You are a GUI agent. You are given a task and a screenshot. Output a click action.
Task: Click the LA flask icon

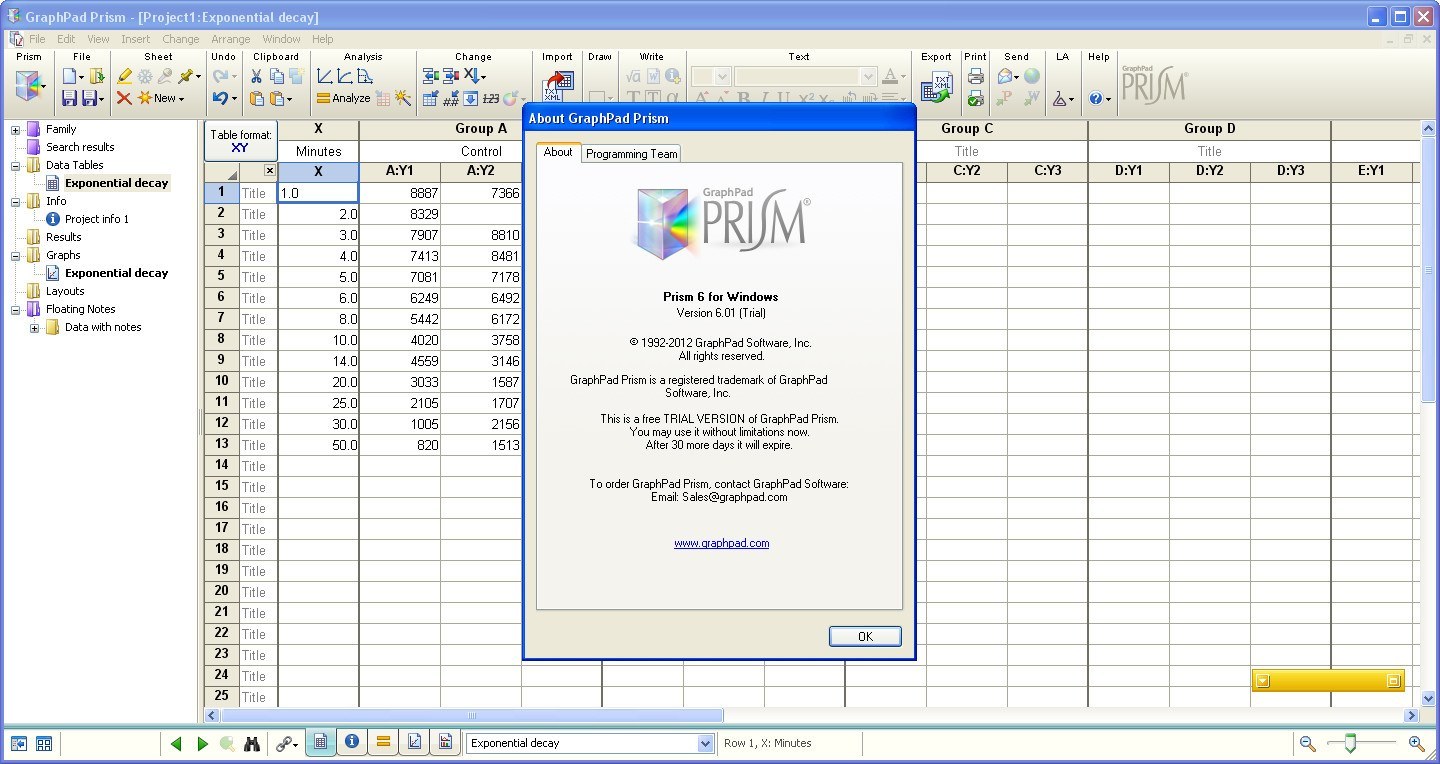point(1060,99)
